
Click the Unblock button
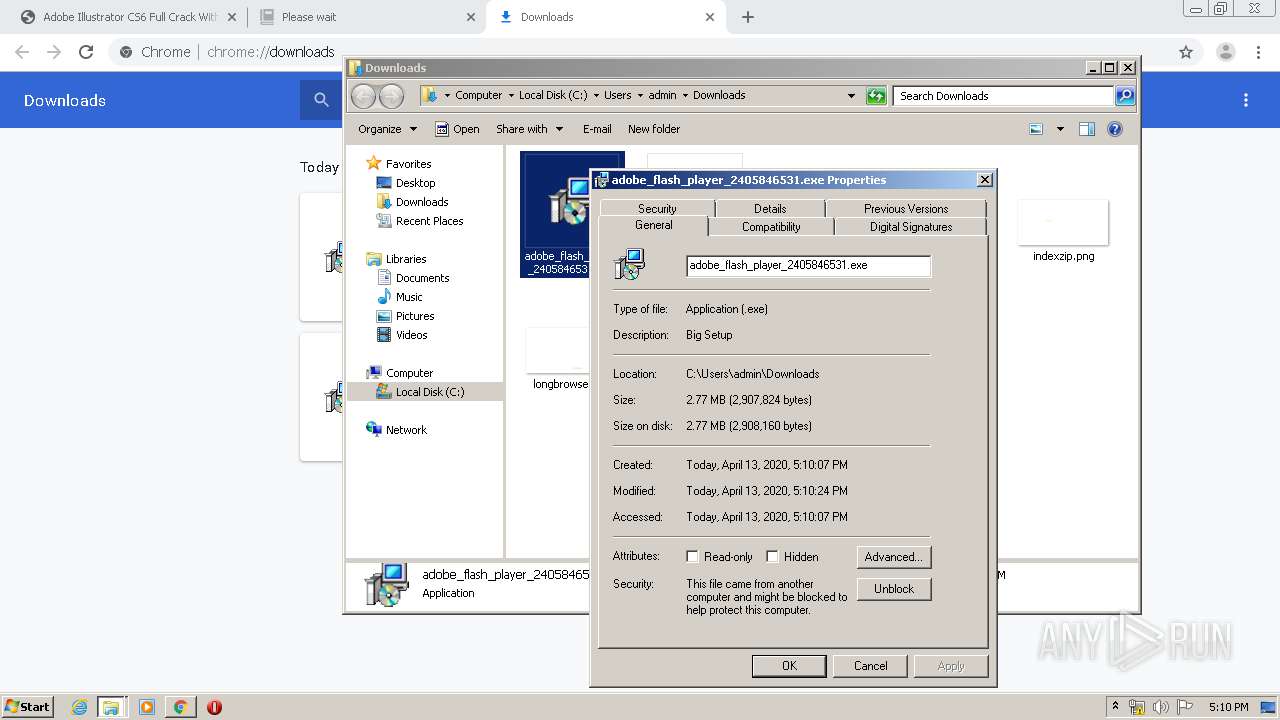pos(894,589)
